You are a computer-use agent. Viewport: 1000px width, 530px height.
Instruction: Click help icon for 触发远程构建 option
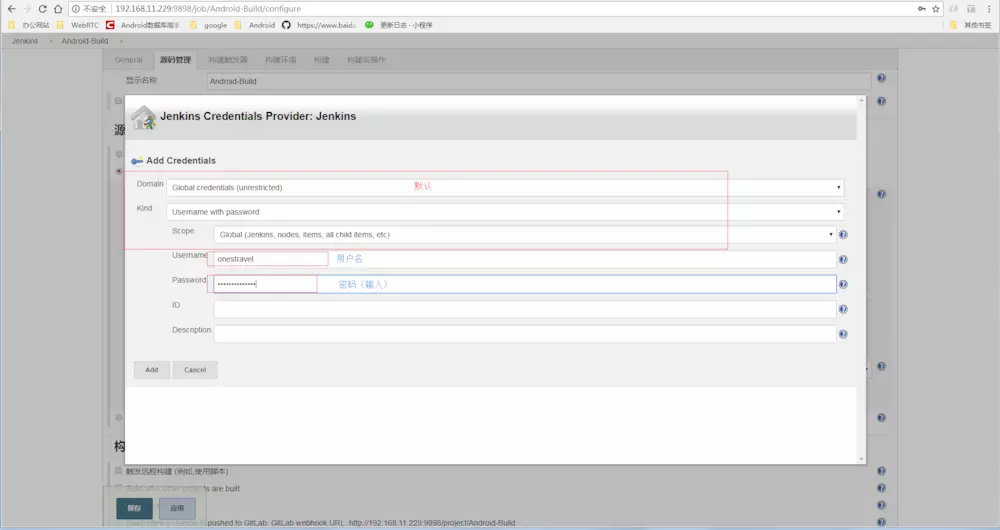tap(881, 471)
